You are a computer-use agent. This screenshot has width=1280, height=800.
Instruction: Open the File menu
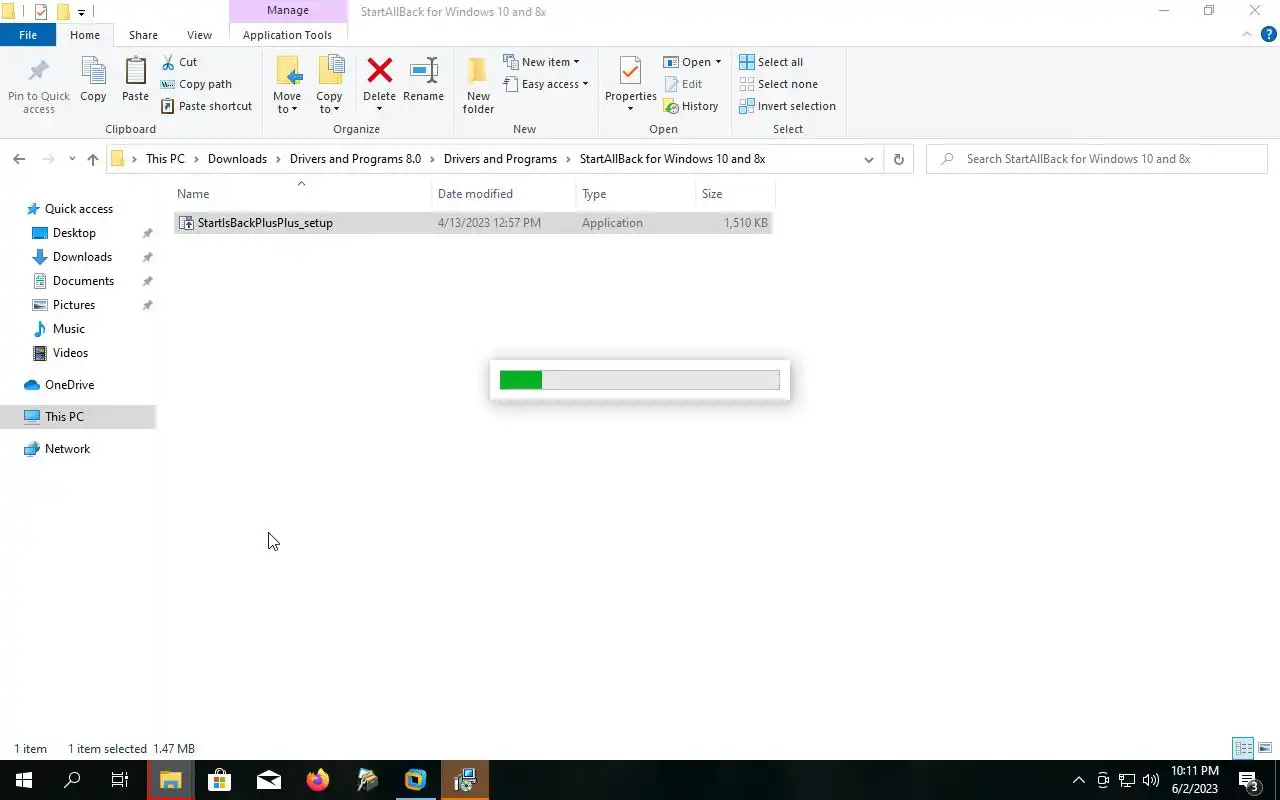28,35
